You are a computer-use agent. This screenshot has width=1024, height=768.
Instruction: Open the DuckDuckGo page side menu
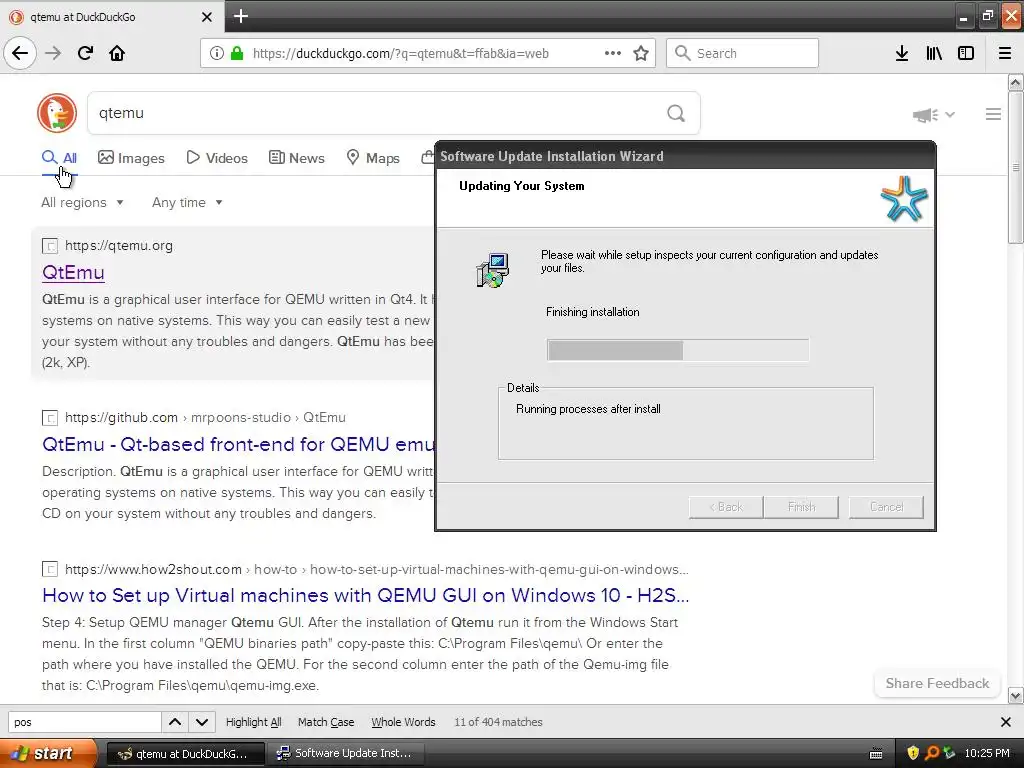pyautogui.click(x=993, y=114)
